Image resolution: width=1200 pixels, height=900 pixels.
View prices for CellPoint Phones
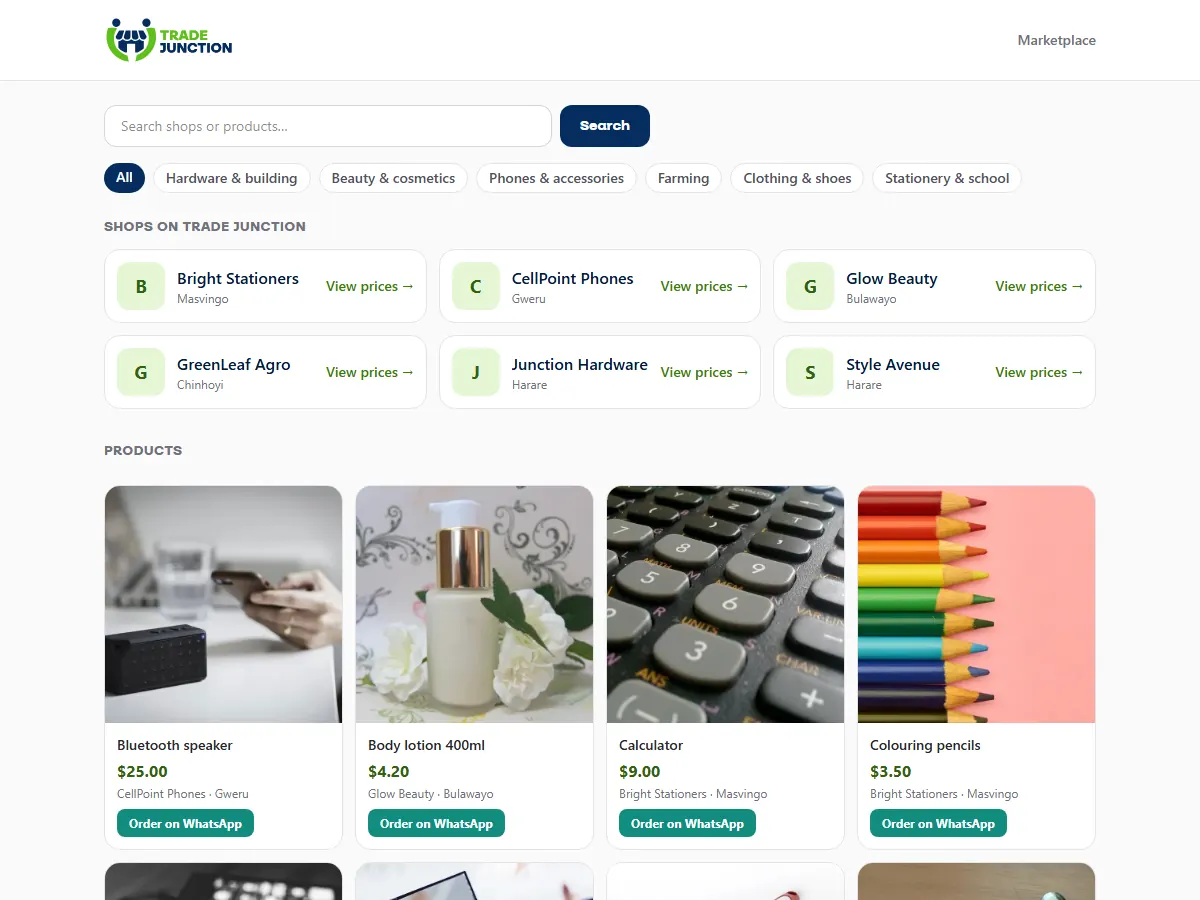(x=704, y=286)
